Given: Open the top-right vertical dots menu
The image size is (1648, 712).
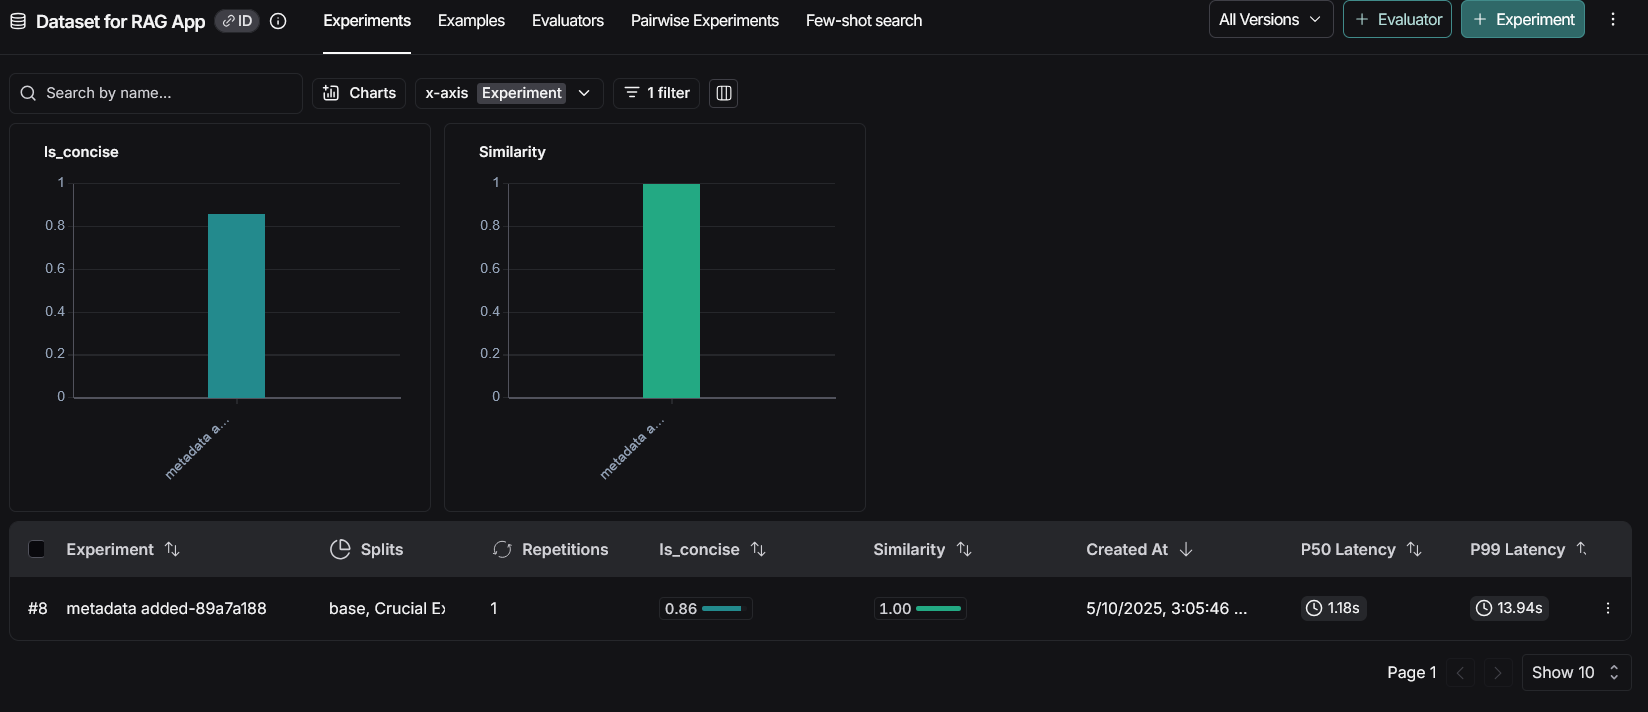Looking at the screenshot, I should pyautogui.click(x=1613, y=20).
